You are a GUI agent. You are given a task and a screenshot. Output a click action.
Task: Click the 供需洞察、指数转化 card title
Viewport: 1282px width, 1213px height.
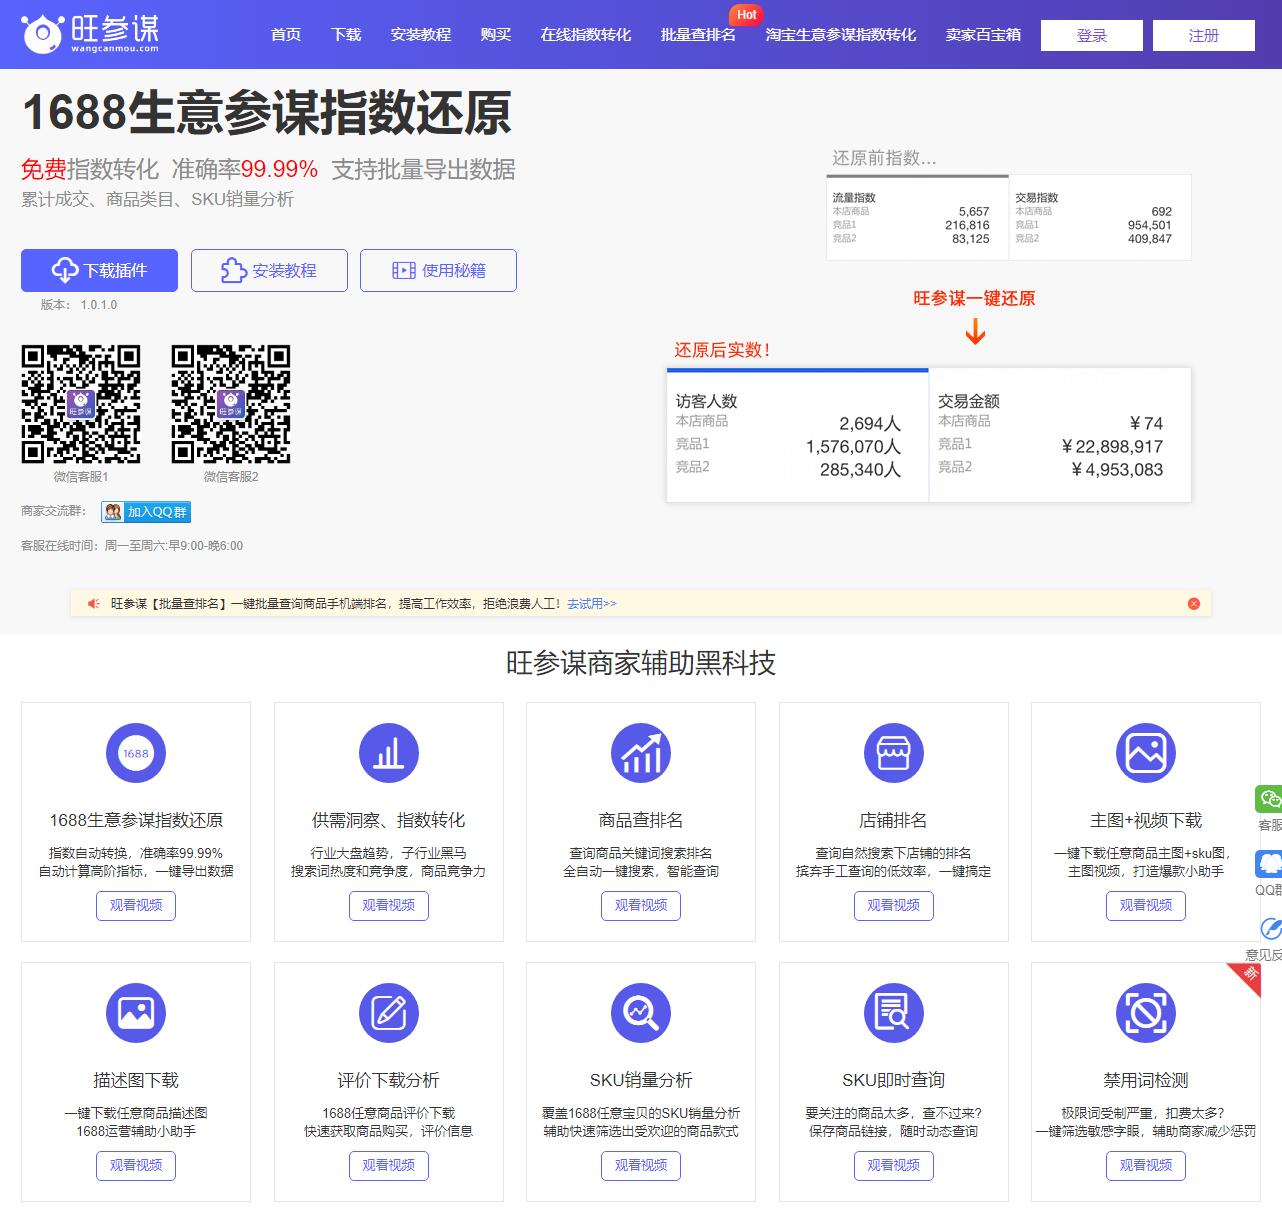pos(389,820)
